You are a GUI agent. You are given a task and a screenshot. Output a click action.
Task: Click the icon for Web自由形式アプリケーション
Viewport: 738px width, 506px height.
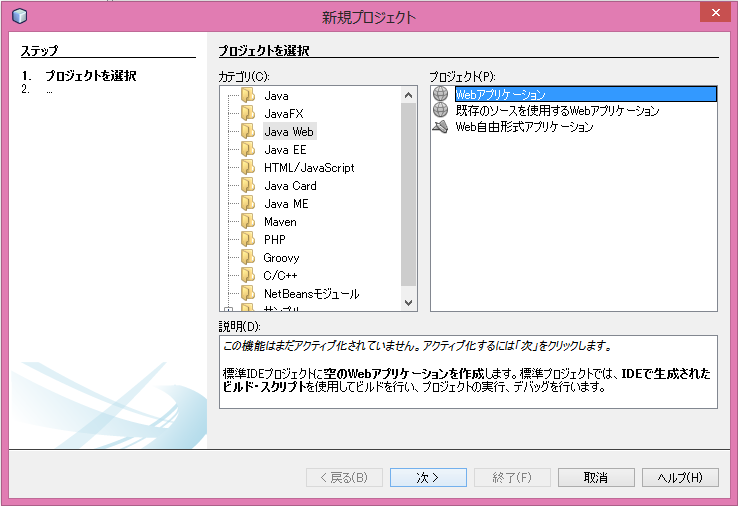pyautogui.click(x=441, y=127)
